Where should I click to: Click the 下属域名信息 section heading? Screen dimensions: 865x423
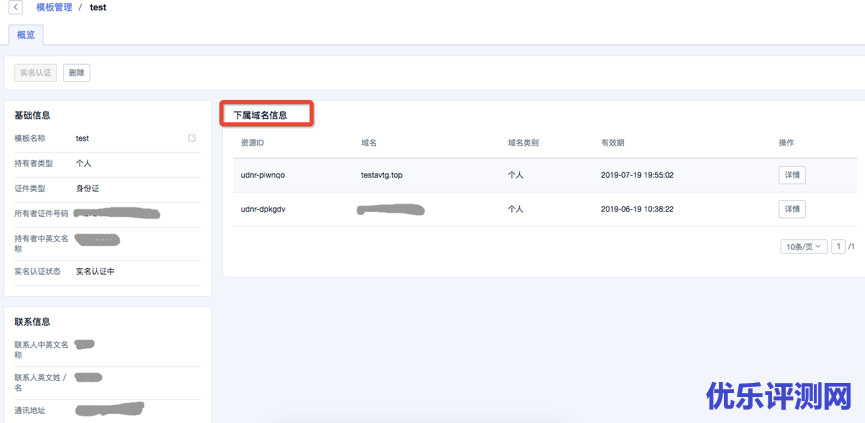tap(260, 115)
